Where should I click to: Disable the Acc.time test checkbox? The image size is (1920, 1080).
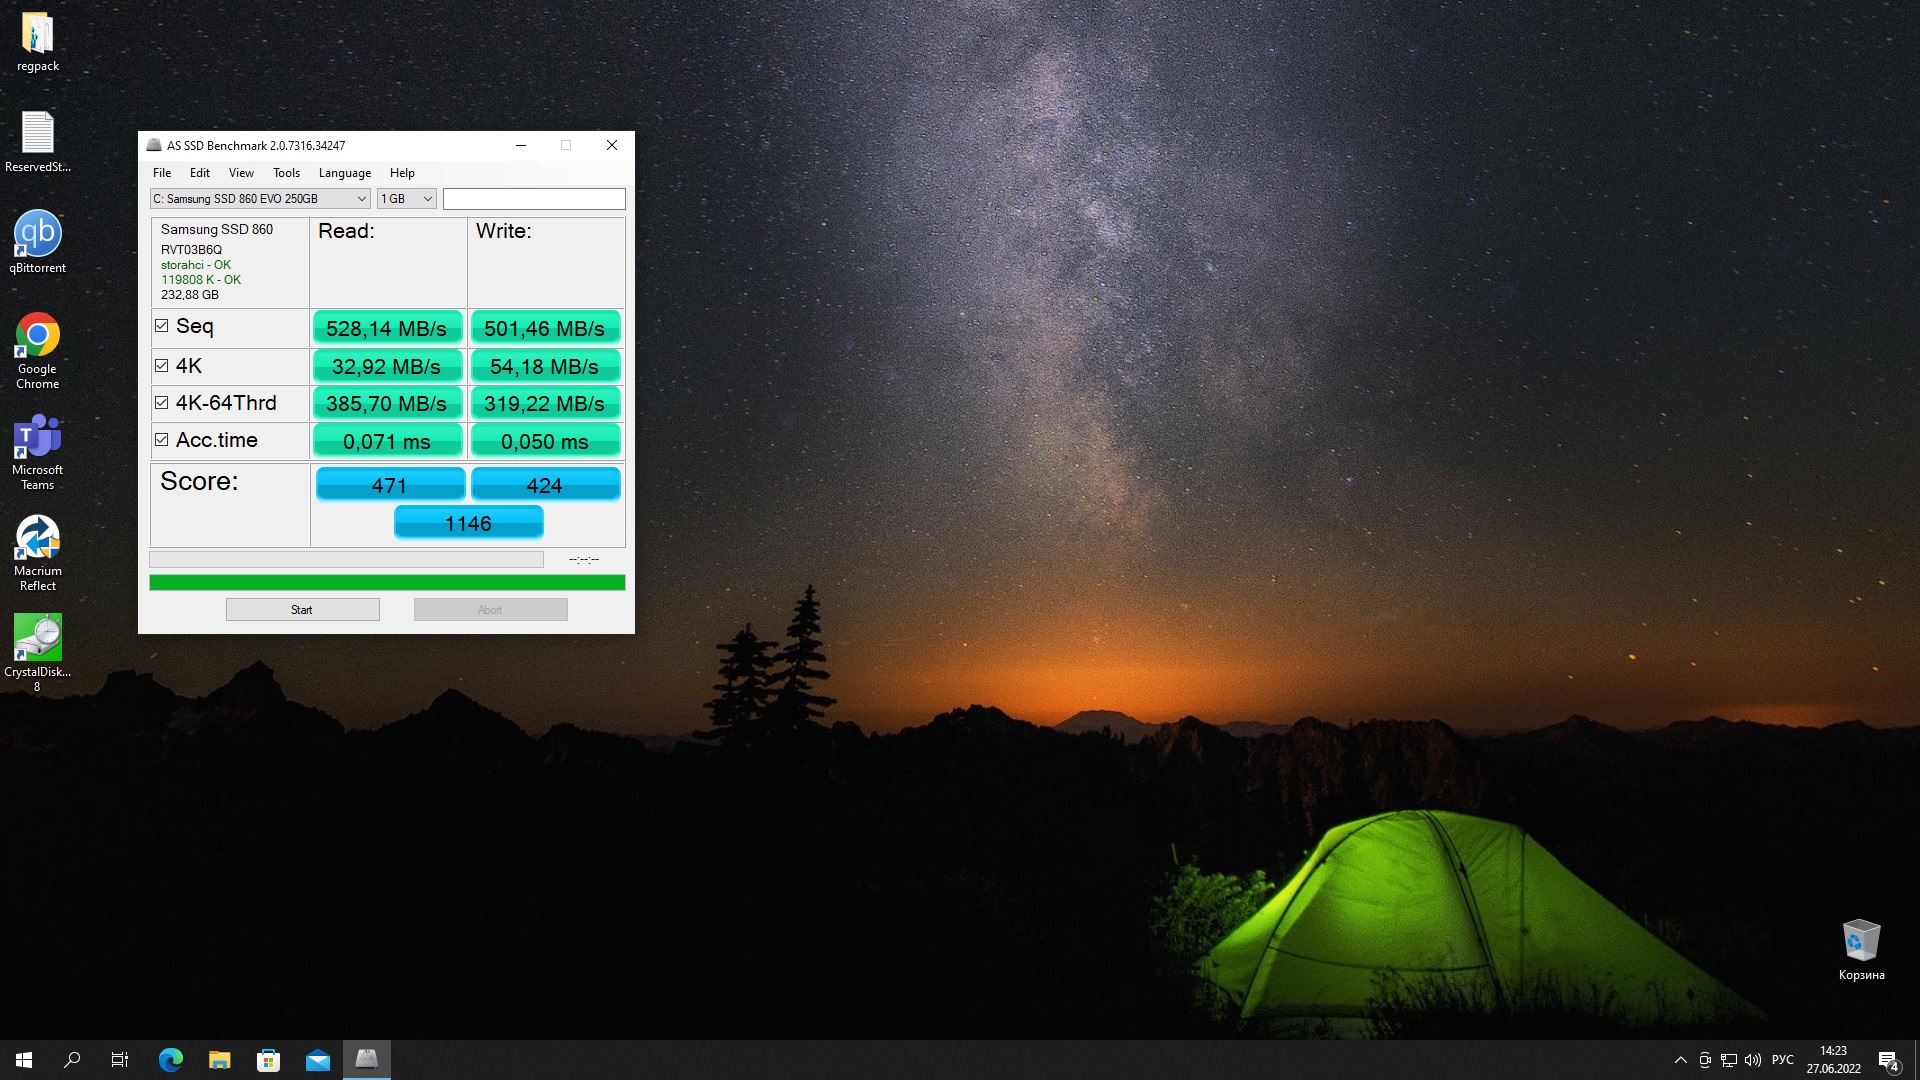click(x=162, y=440)
